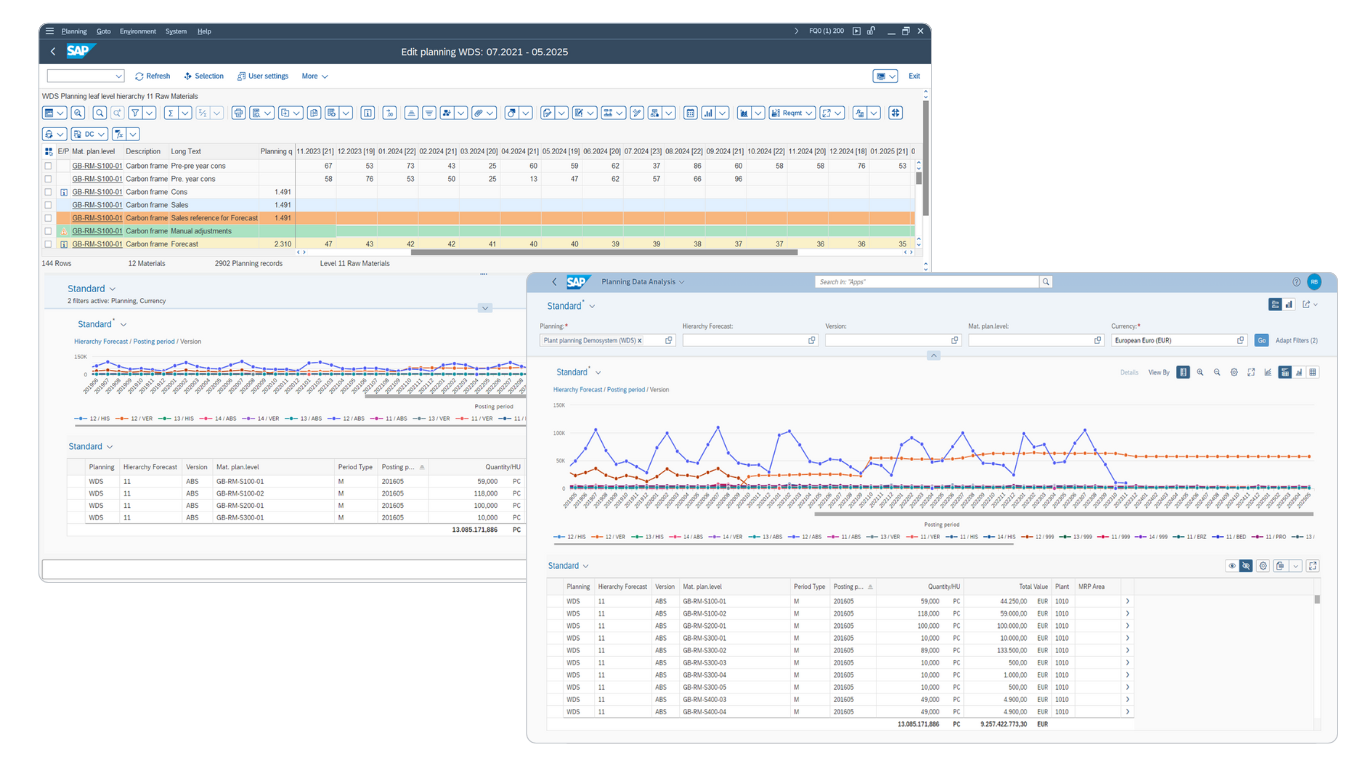
Task: Open the Environment menu
Action: (137, 31)
